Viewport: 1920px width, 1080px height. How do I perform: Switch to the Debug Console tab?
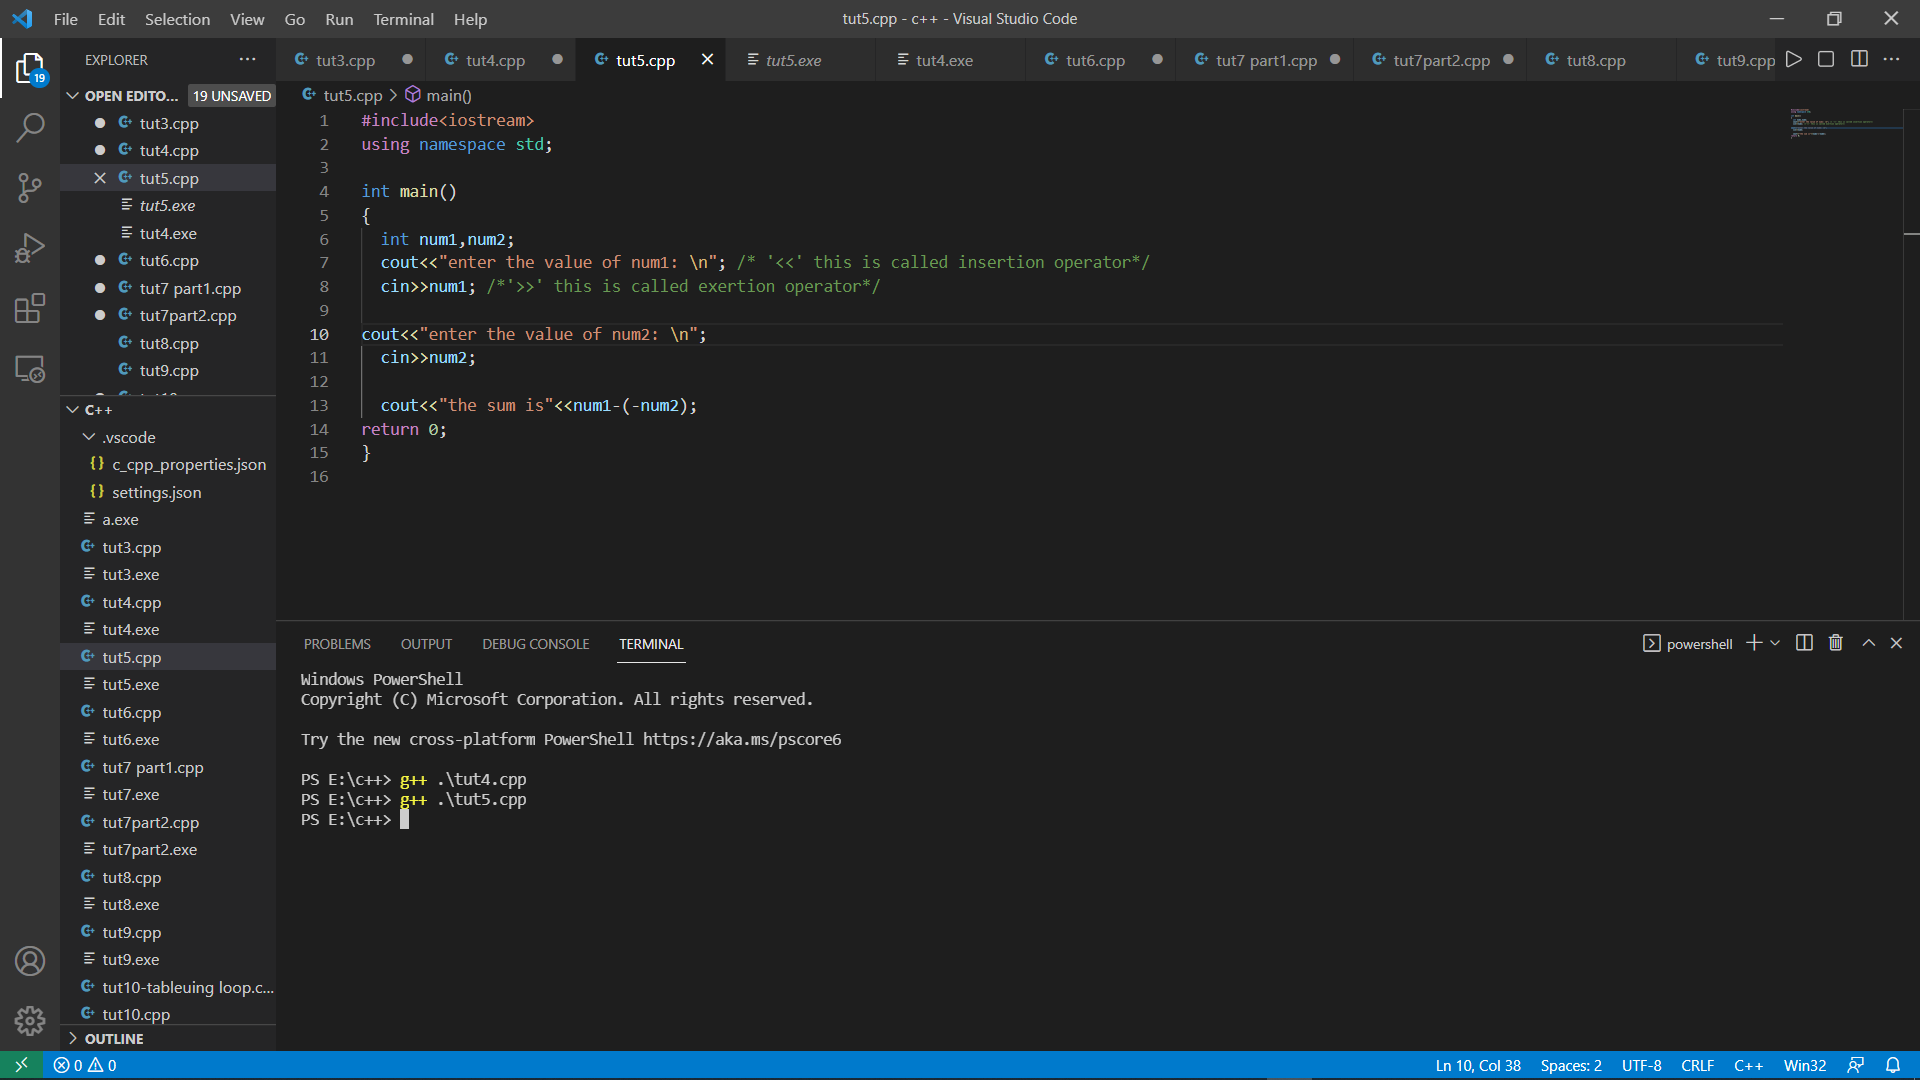pos(535,644)
